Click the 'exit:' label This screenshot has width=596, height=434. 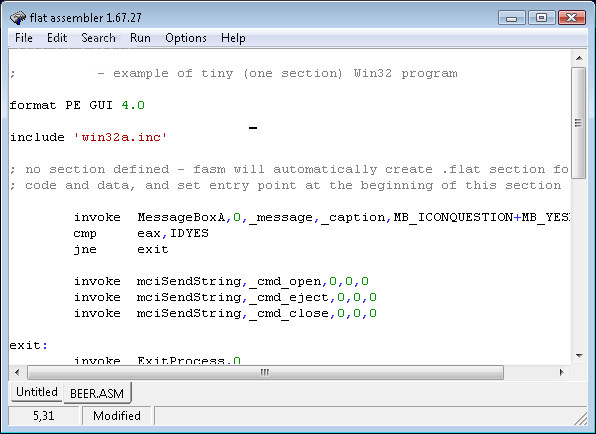29,345
